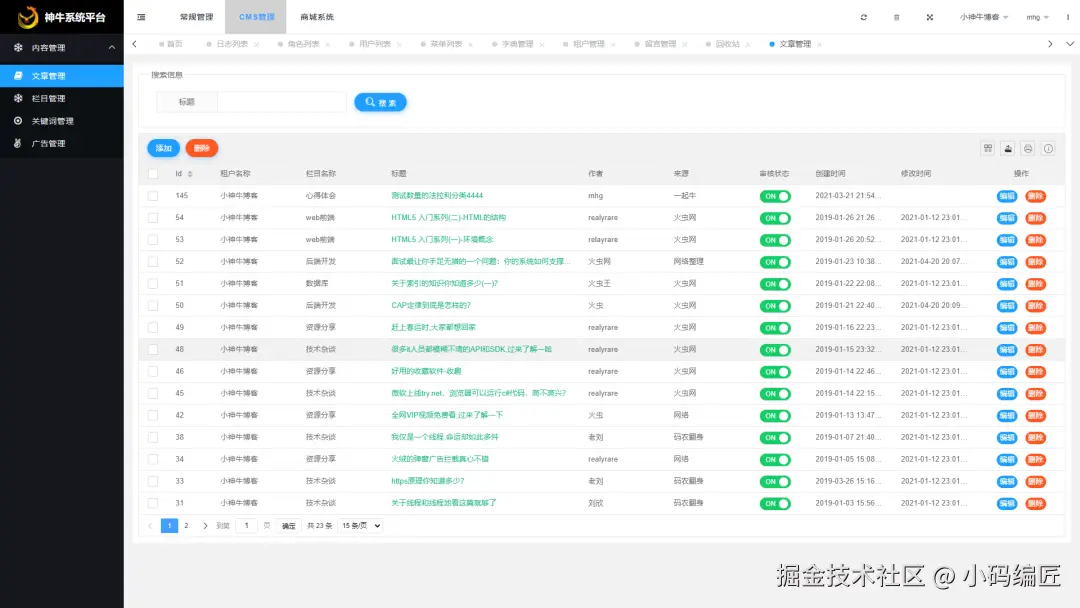Toggle the select-all header checkbox
1080x608 pixels.
tap(153, 174)
